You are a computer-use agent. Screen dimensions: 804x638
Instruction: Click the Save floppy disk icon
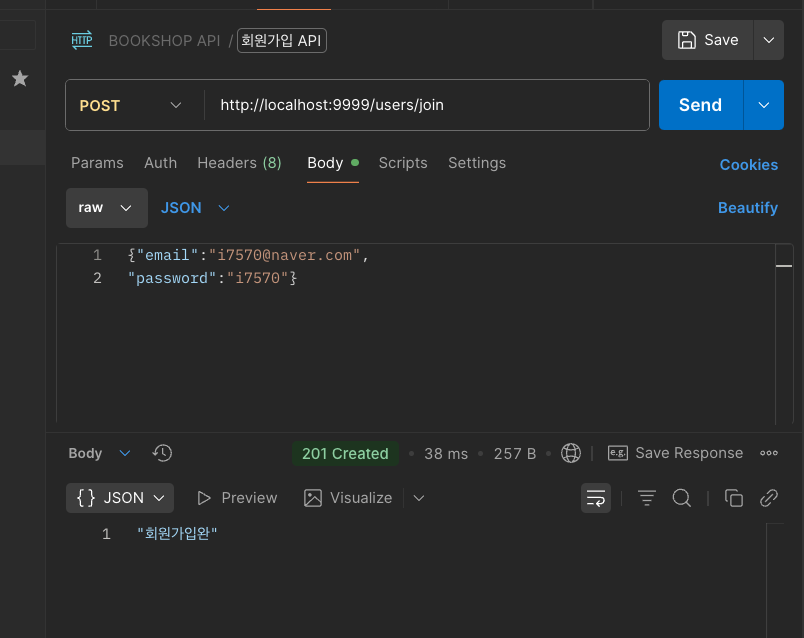pyautogui.click(x=687, y=40)
